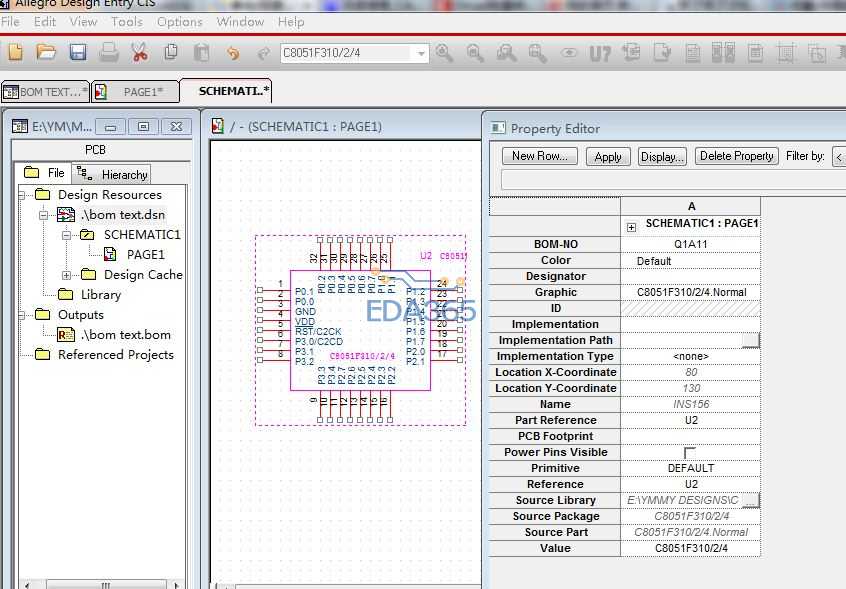
Task: Click the Print toolbar icon
Action: click(x=109, y=53)
